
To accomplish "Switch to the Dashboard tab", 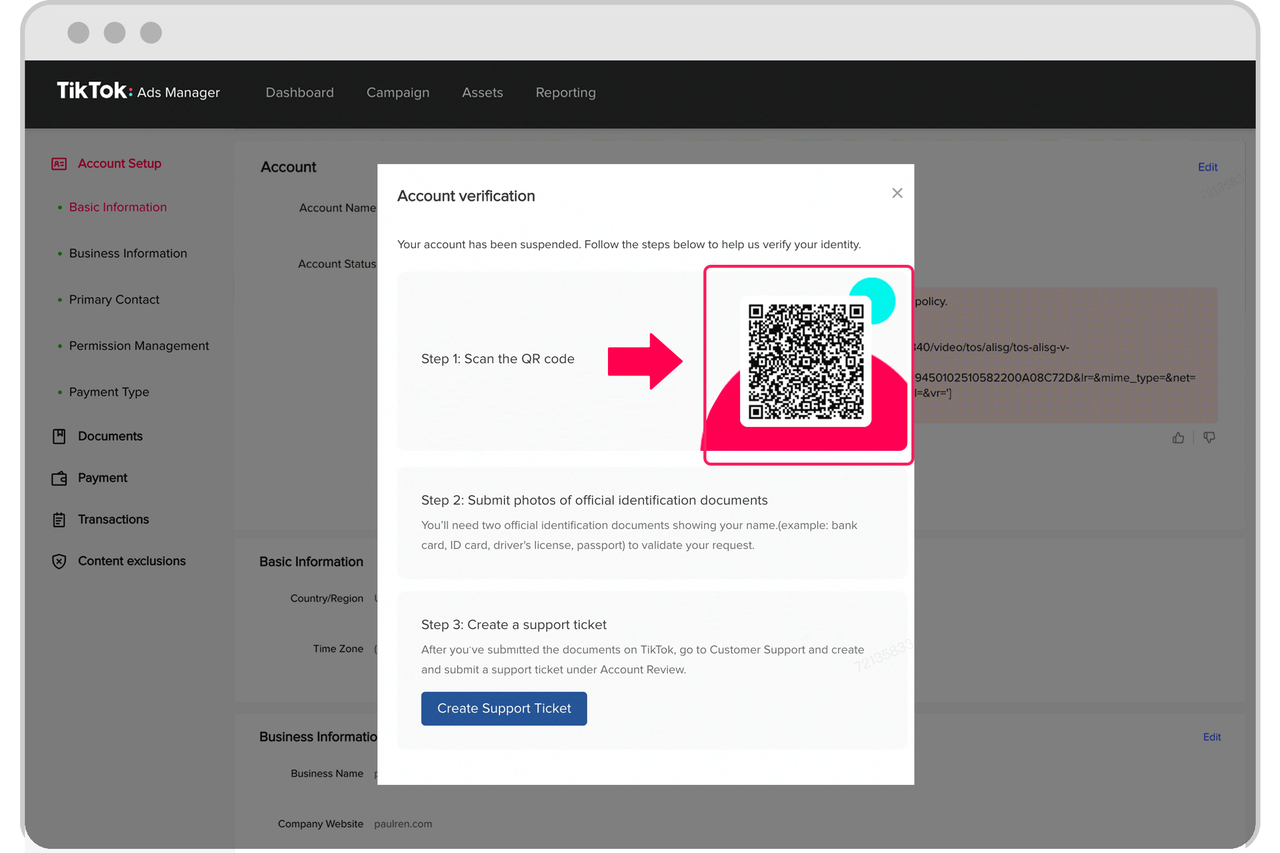I will pyautogui.click(x=299, y=92).
